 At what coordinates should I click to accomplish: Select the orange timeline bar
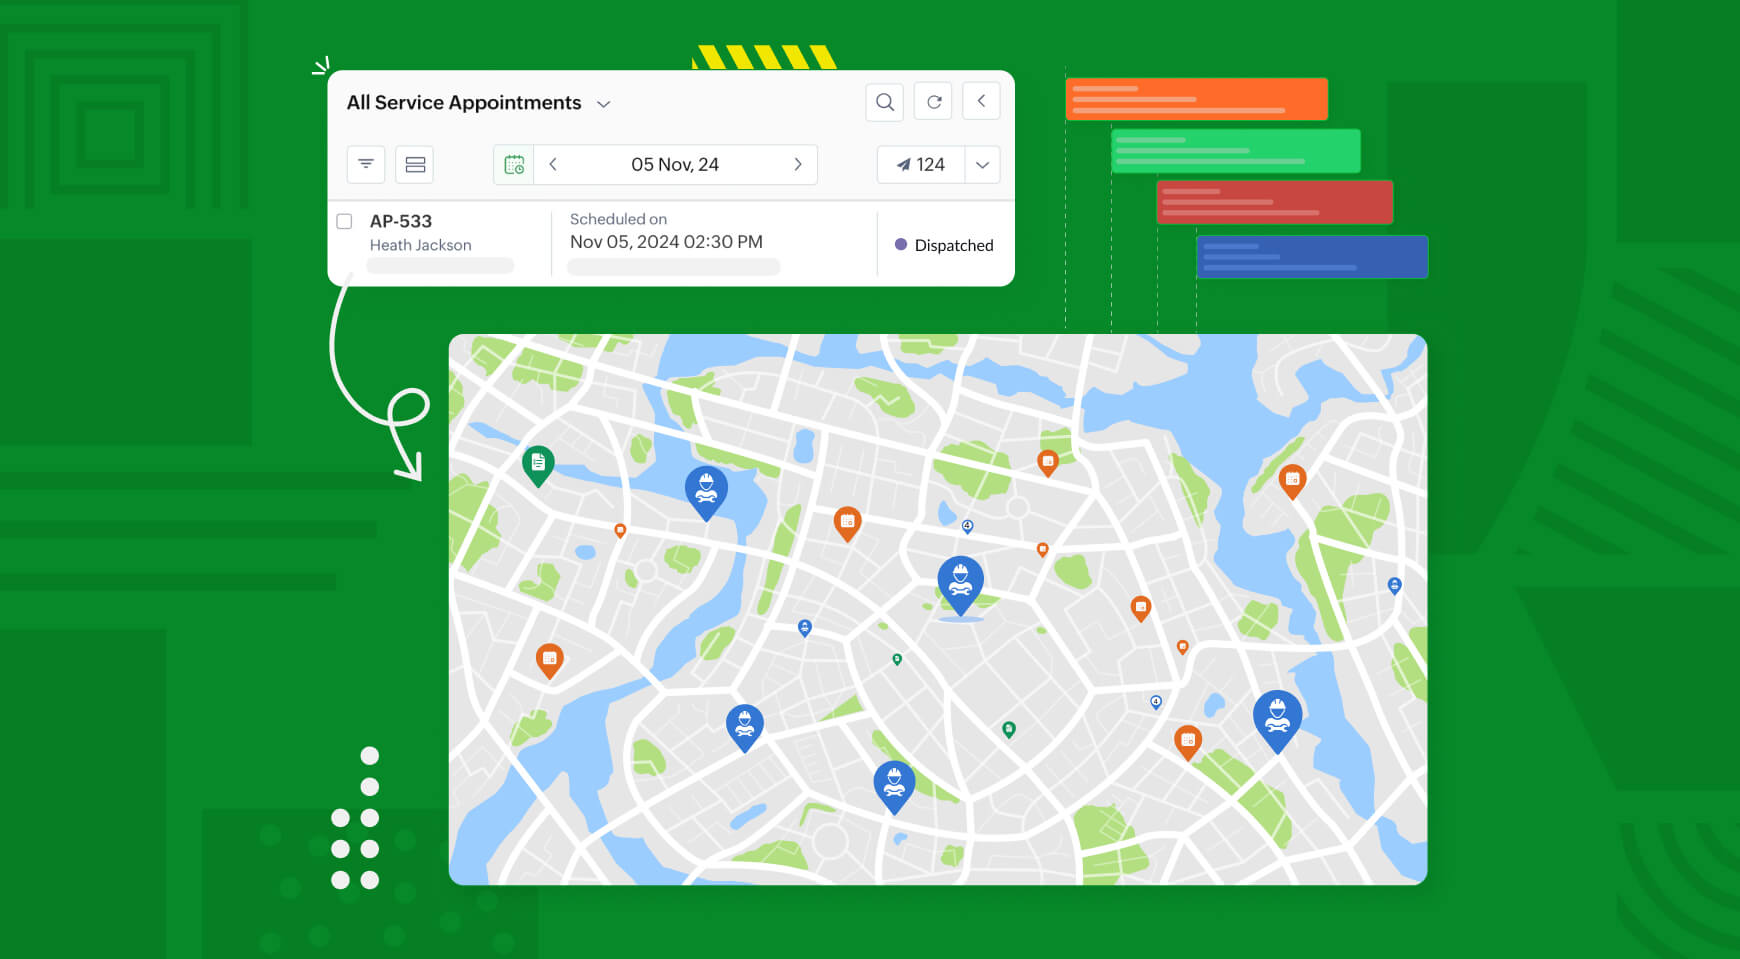click(x=1196, y=99)
